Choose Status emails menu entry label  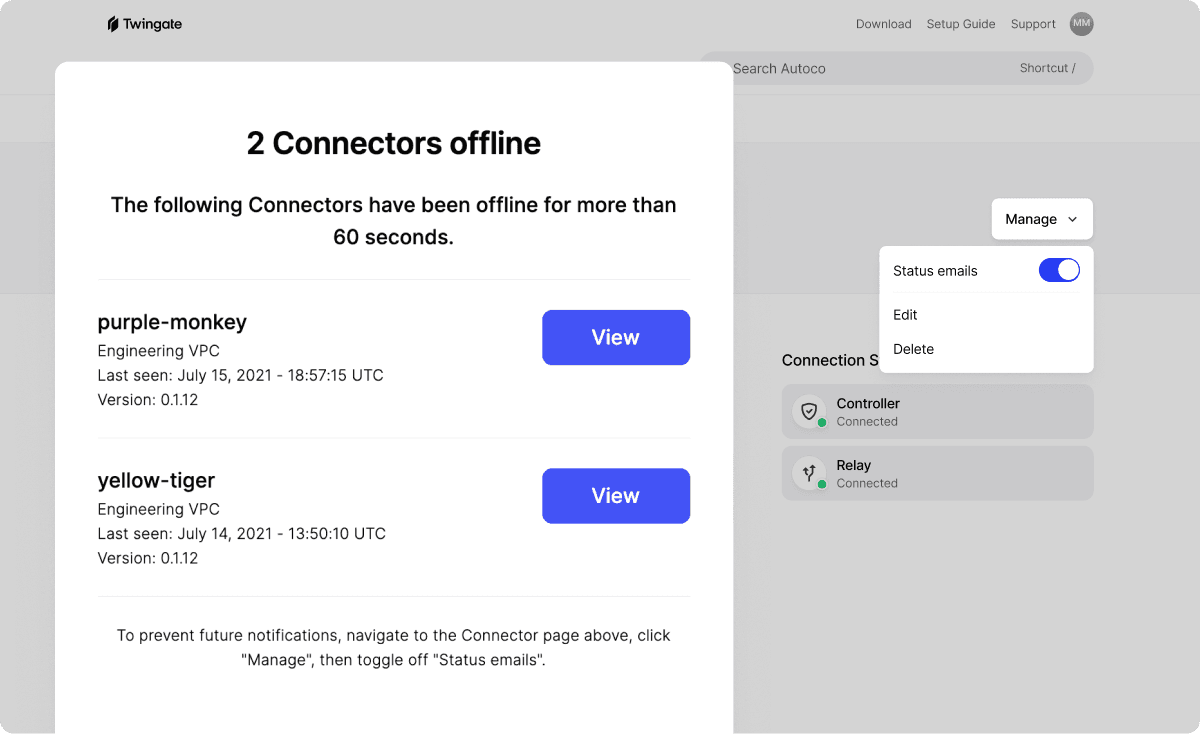pyautogui.click(x=935, y=271)
